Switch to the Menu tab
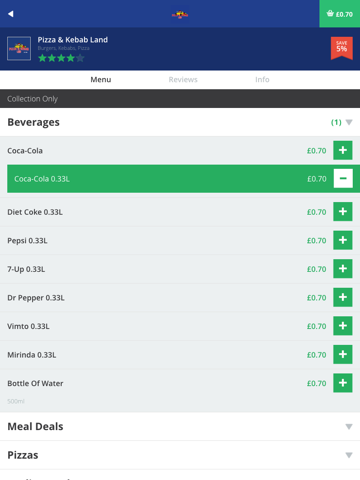Viewport: 360px width, 480px height. coord(101,80)
